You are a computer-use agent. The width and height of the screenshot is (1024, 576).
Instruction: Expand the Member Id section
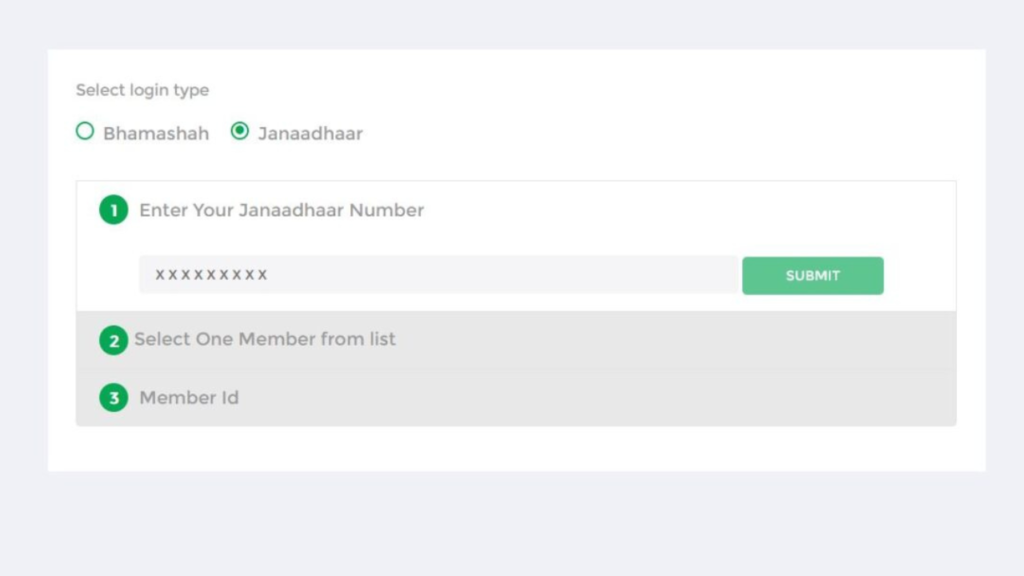click(516, 398)
